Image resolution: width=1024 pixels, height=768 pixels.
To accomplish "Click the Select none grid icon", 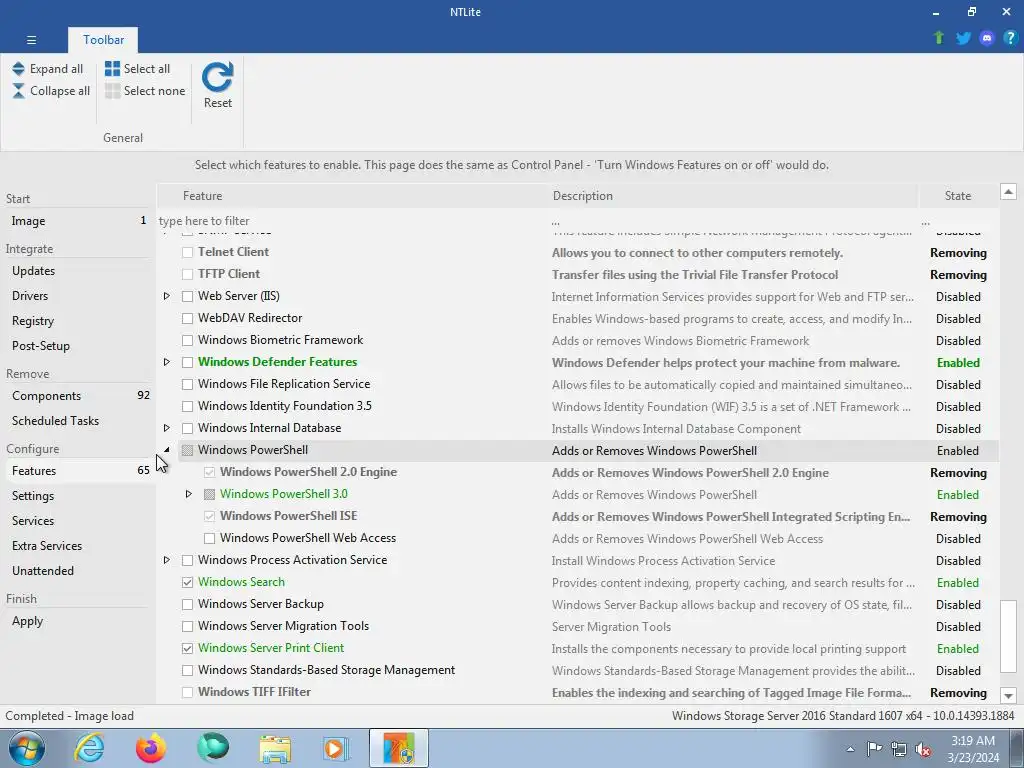I will (x=112, y=91).
